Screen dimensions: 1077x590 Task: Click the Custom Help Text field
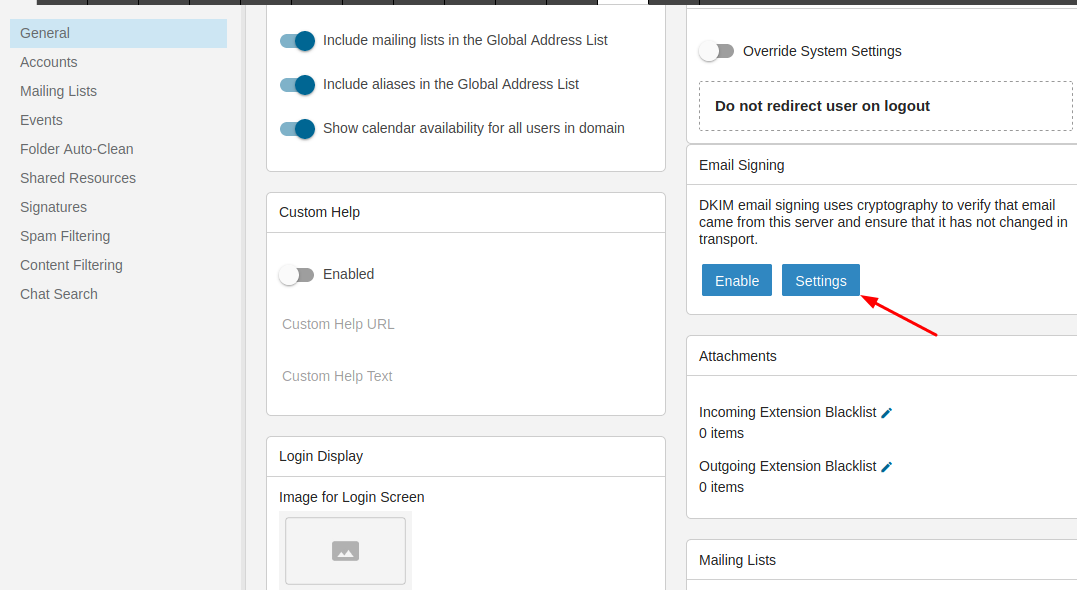click(466, 376)
